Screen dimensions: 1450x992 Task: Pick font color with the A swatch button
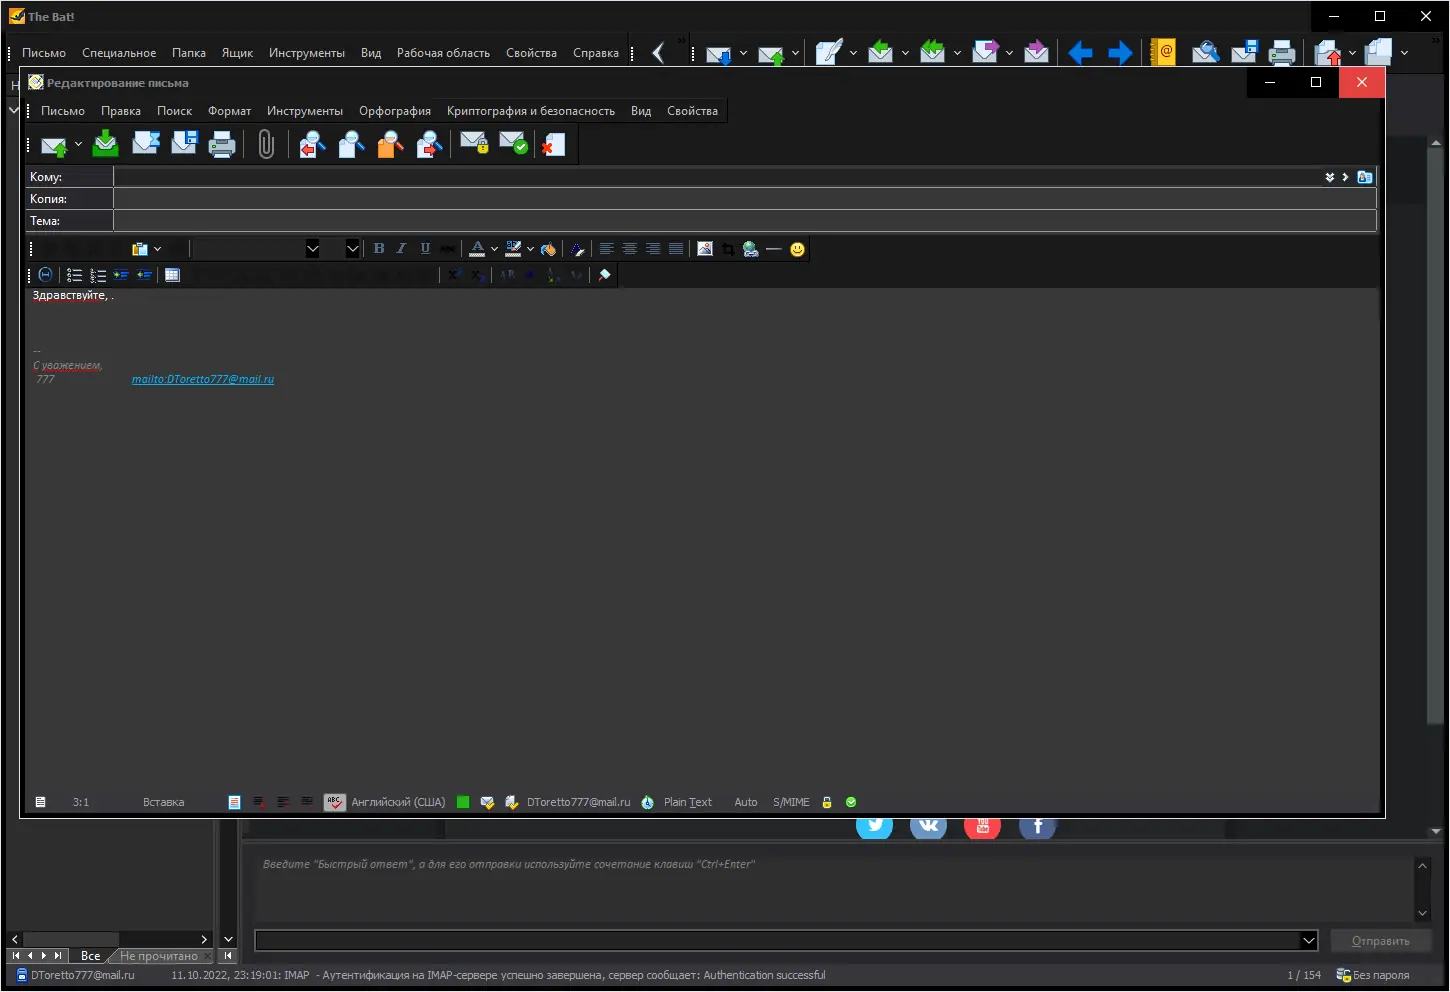pyautogui.click(x=477, y=249)
